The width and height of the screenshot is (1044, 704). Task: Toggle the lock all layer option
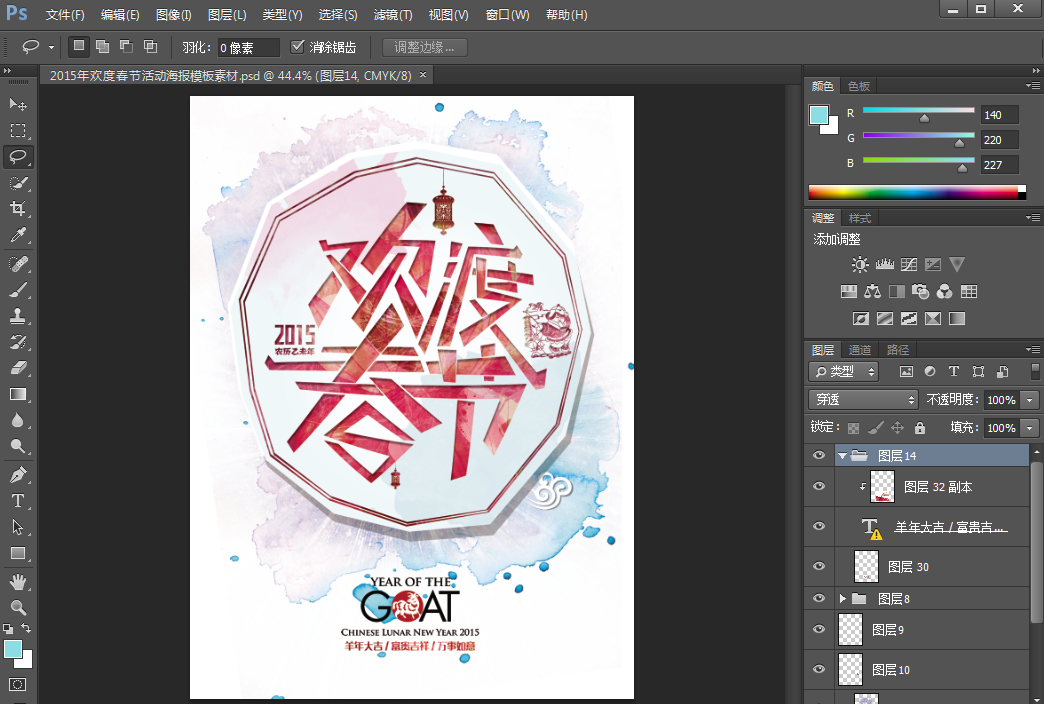[x=919, y=428]
